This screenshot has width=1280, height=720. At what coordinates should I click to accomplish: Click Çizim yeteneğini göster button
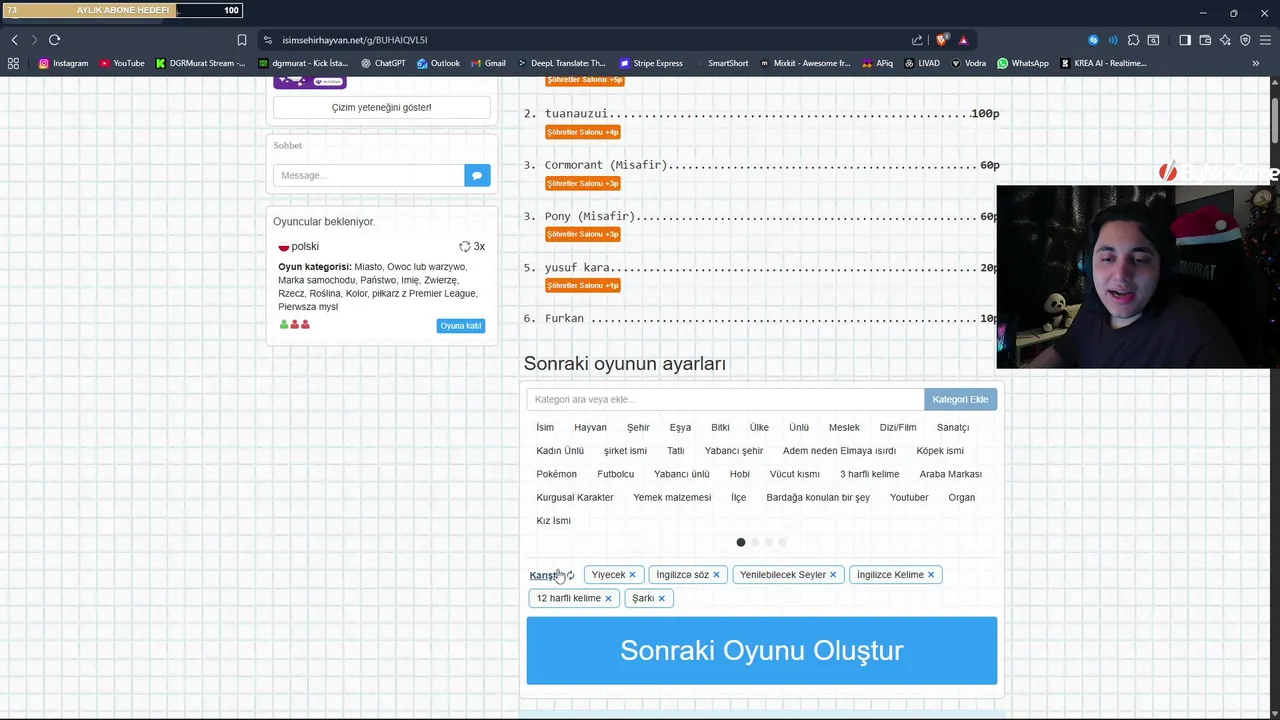tap(382, 107)
